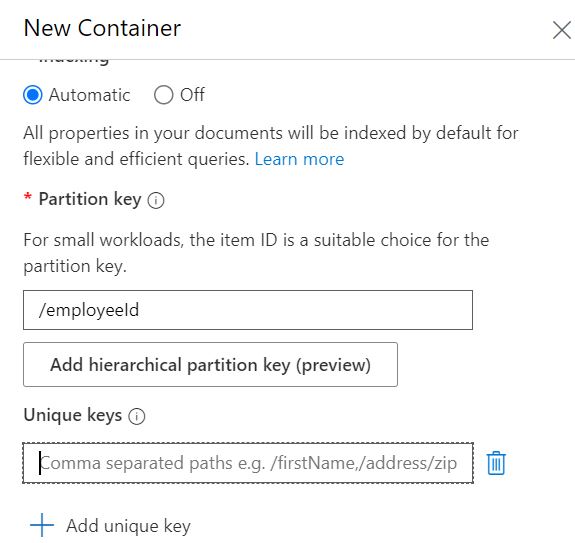Click the plus icon for adding unique key
Viewport: 575px width, 543px height.
tap(42, 525)
